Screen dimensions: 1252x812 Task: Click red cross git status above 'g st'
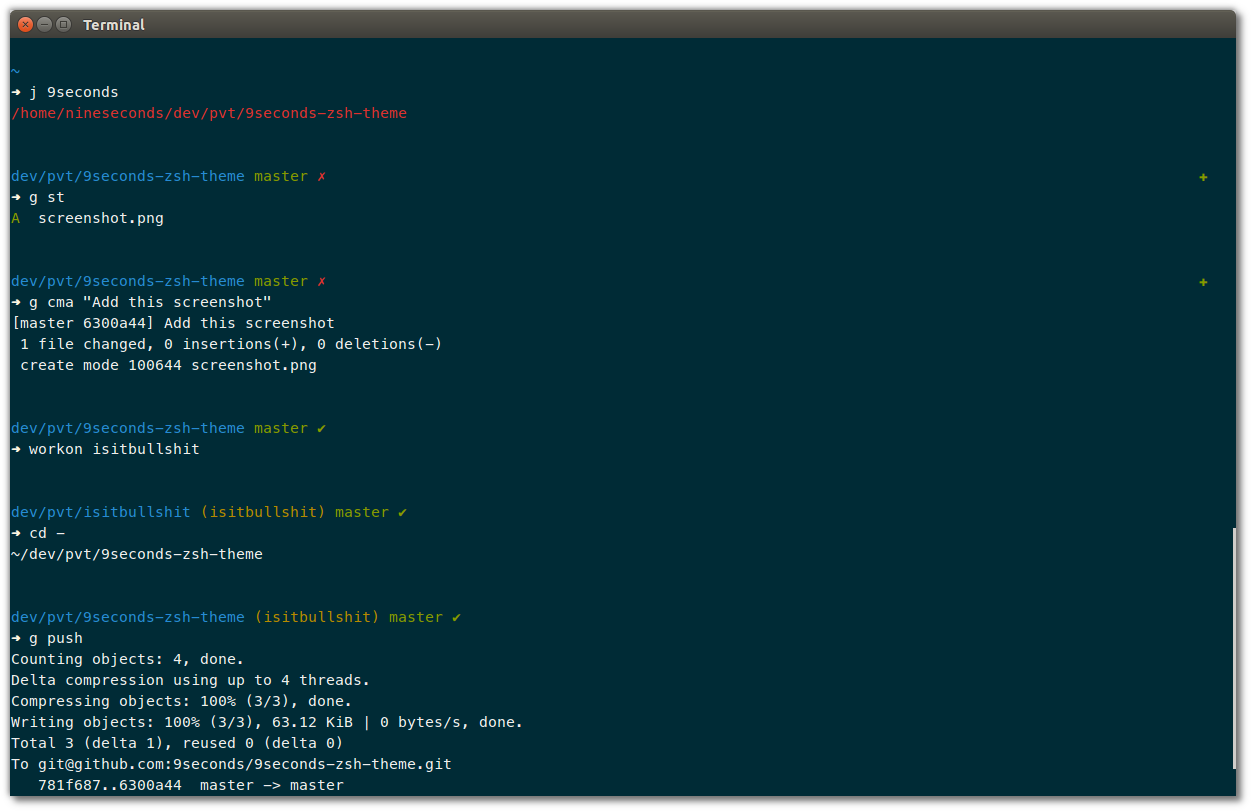pyautogui.click(x=322, y=176)
